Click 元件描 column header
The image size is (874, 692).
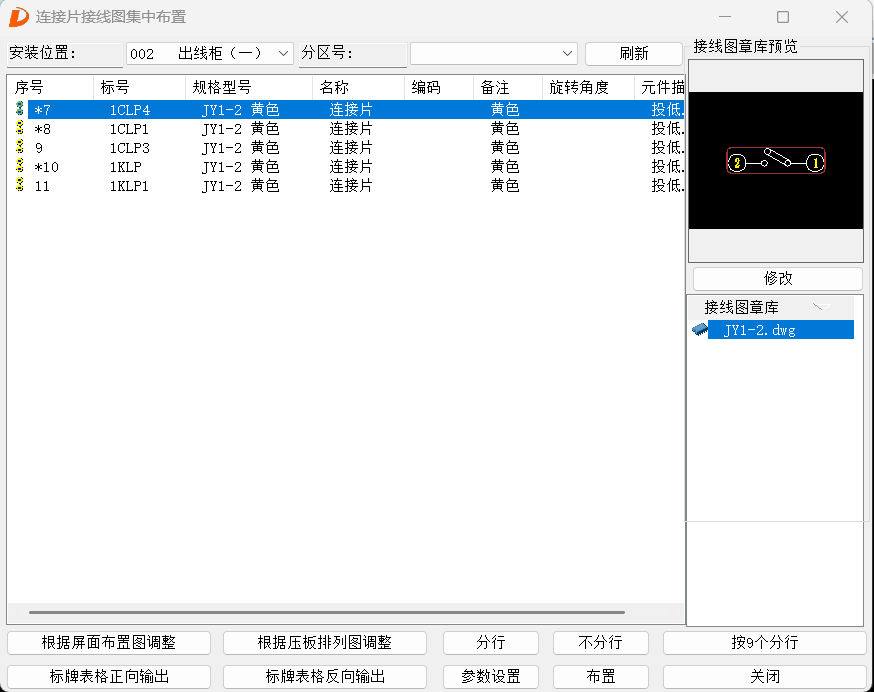pyautogui.click(x=660, y=88)
